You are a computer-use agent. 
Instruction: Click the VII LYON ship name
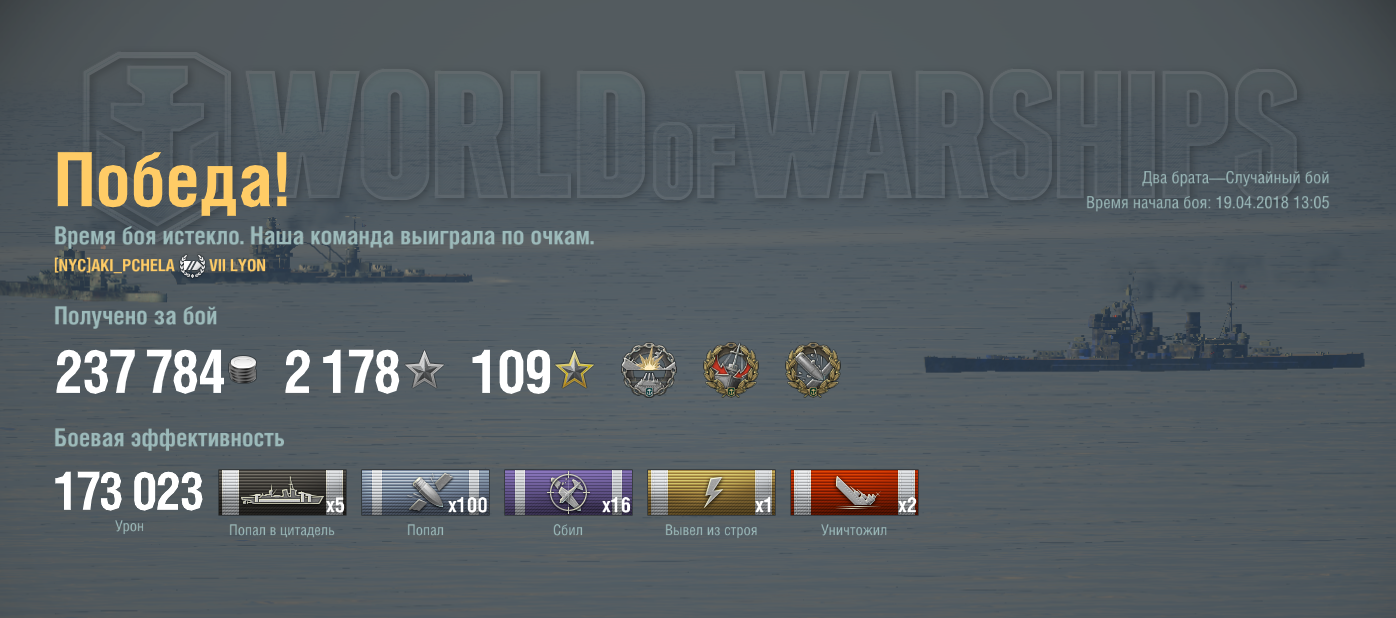tap(237, 265)
